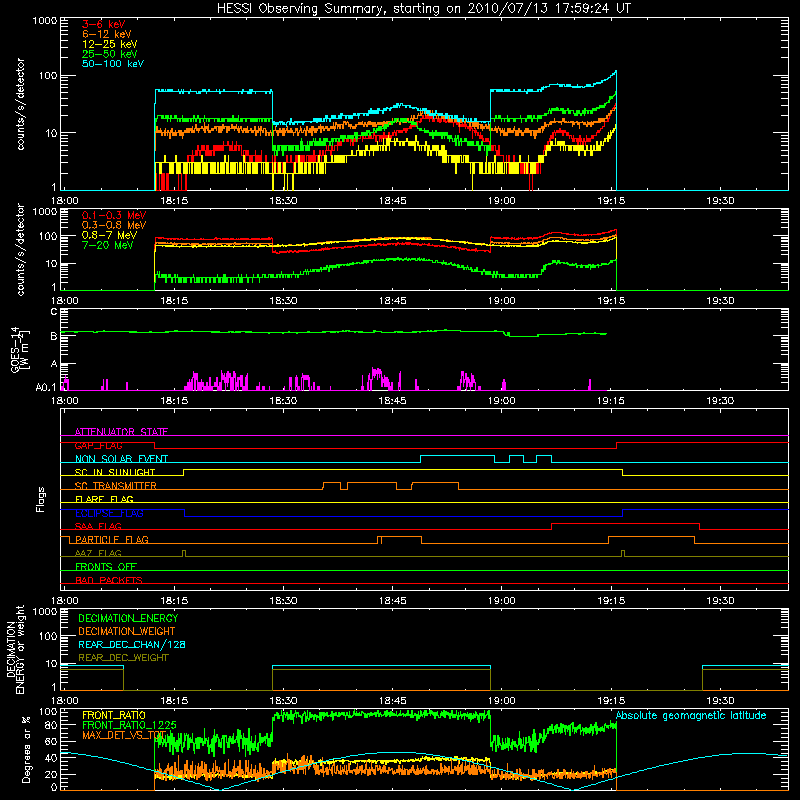This screenshot has height=800, width=800.
Task: Click counts/s/detector label of top plot
Action: pos(20,104)
